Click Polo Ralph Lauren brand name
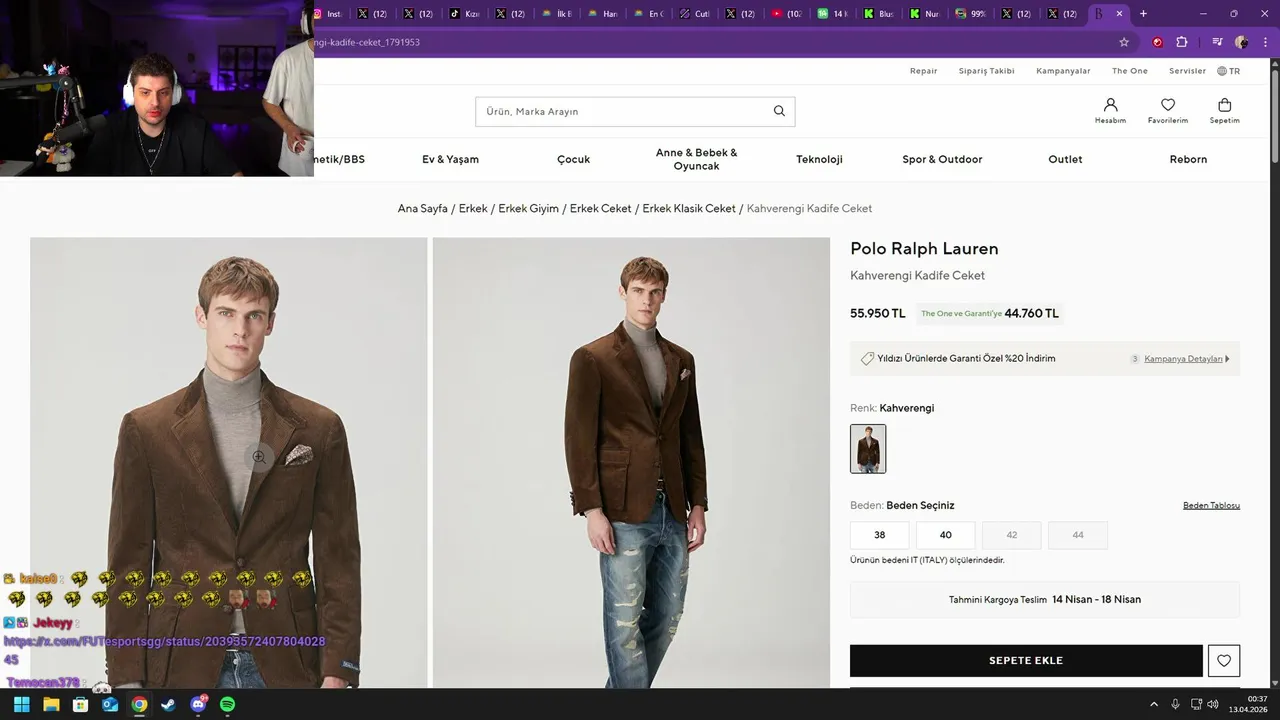Viewport: 1280px width, 720px height. click(924, 249)
